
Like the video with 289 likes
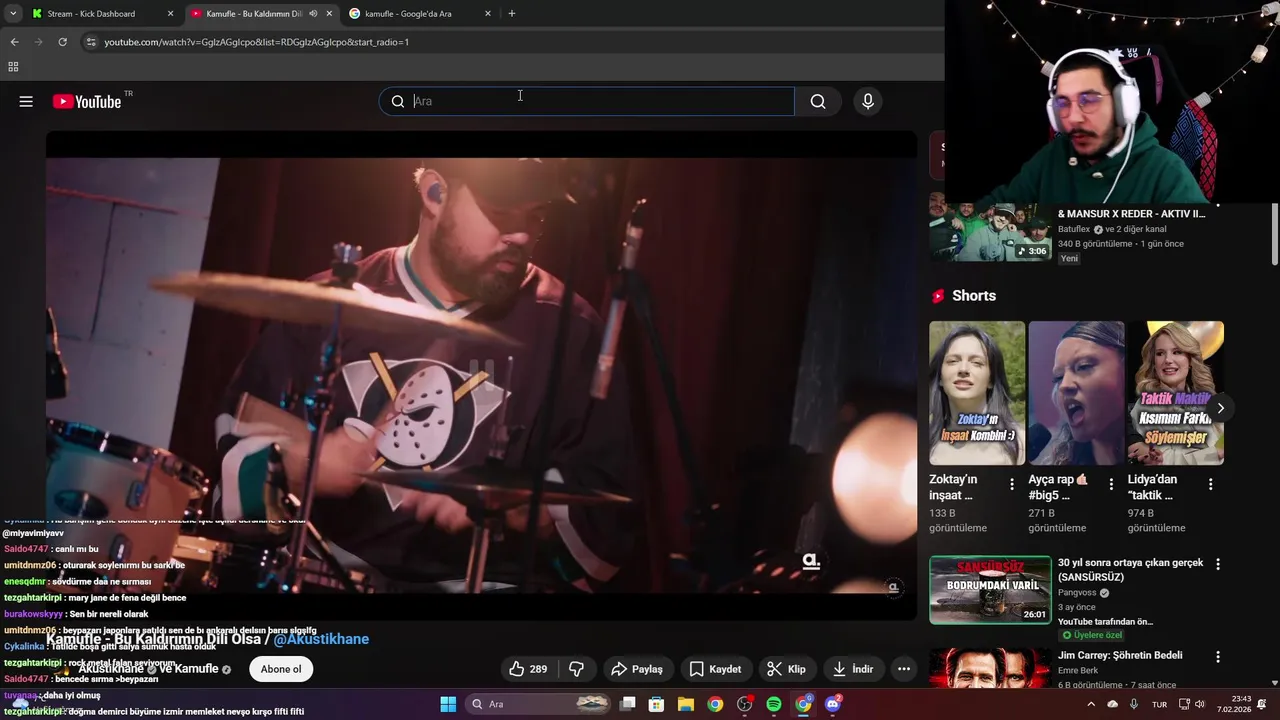tap(528, 669)
